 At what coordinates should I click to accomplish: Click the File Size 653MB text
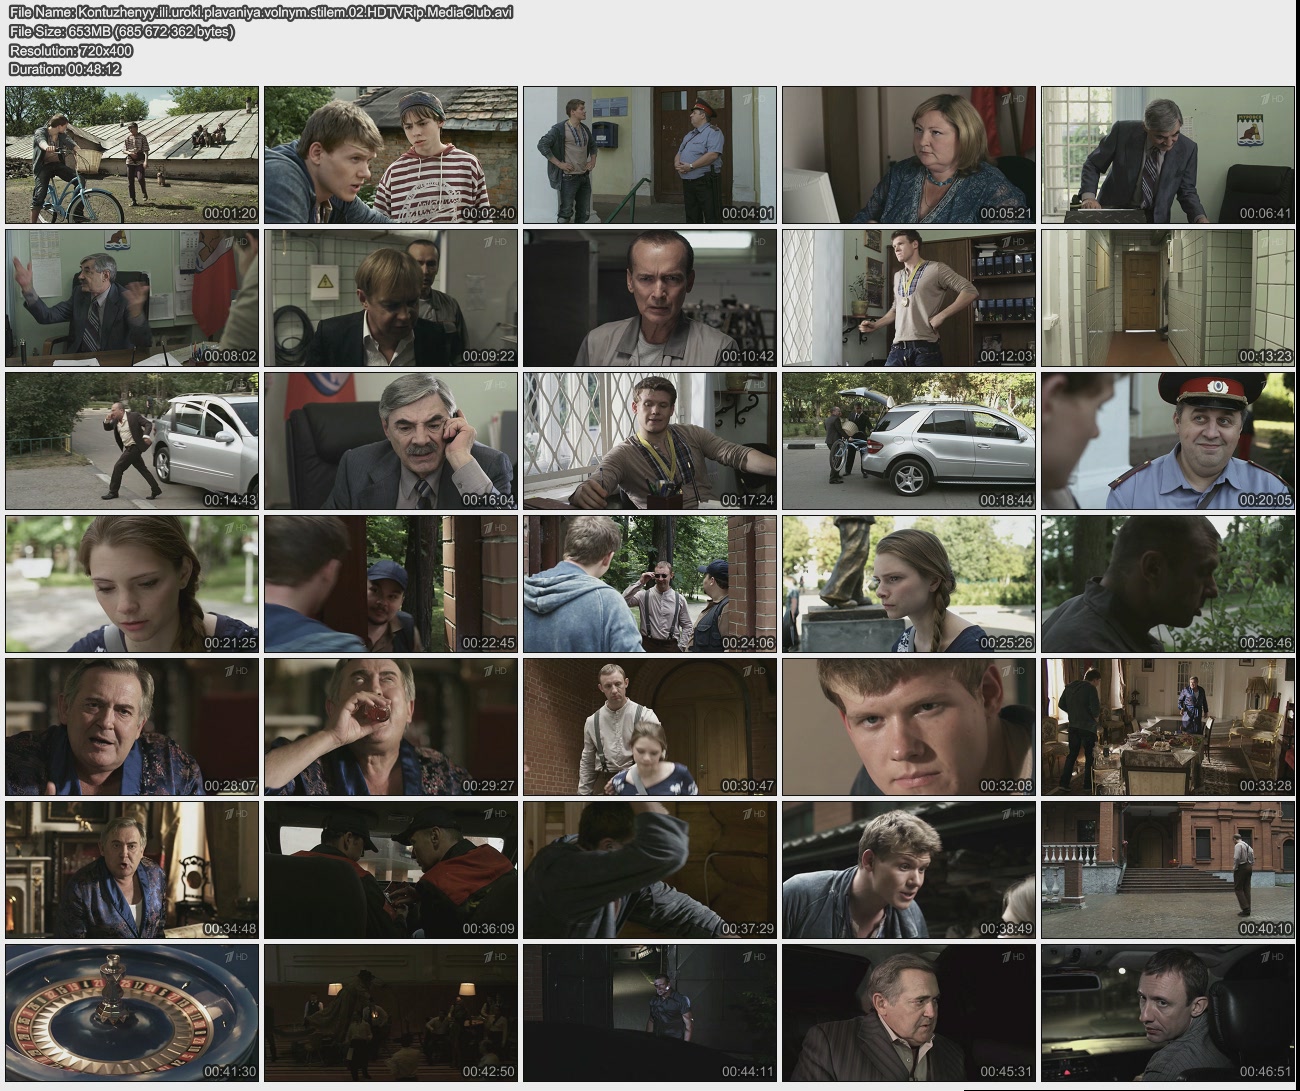pyautogui.click(x=122, y=32)
